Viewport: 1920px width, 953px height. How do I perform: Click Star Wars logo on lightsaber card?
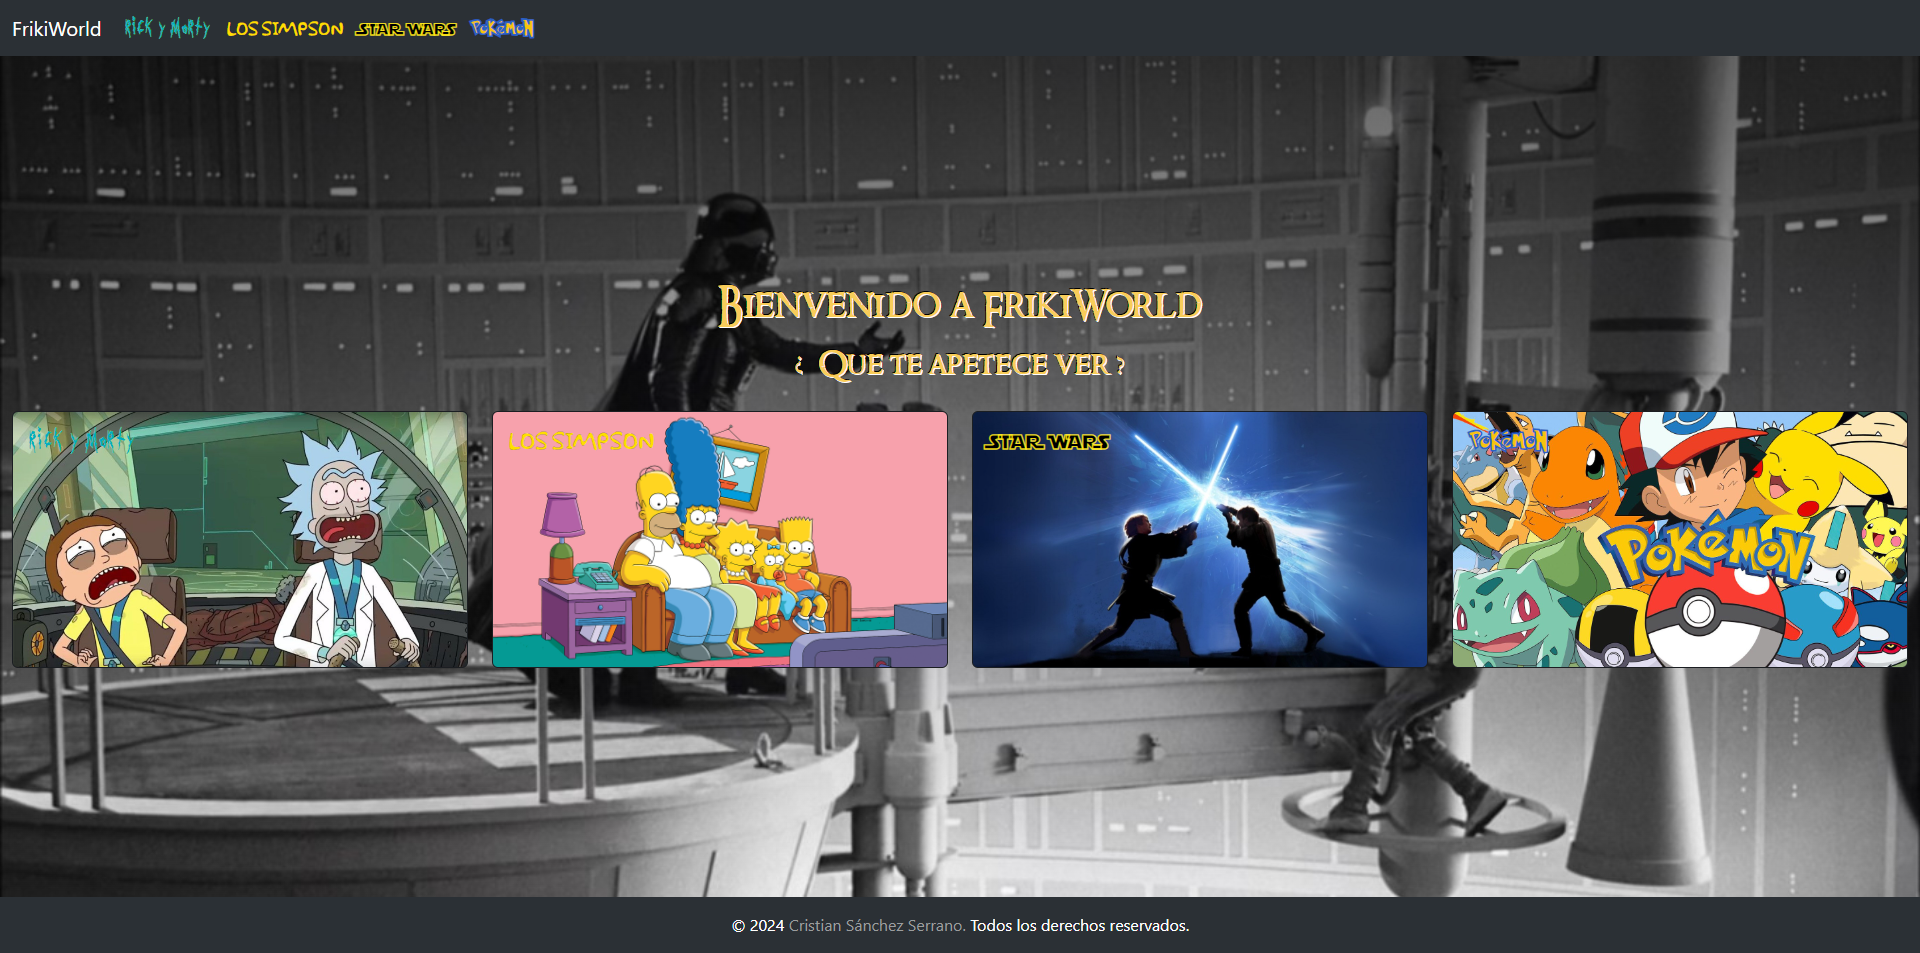pos(1047,442)
